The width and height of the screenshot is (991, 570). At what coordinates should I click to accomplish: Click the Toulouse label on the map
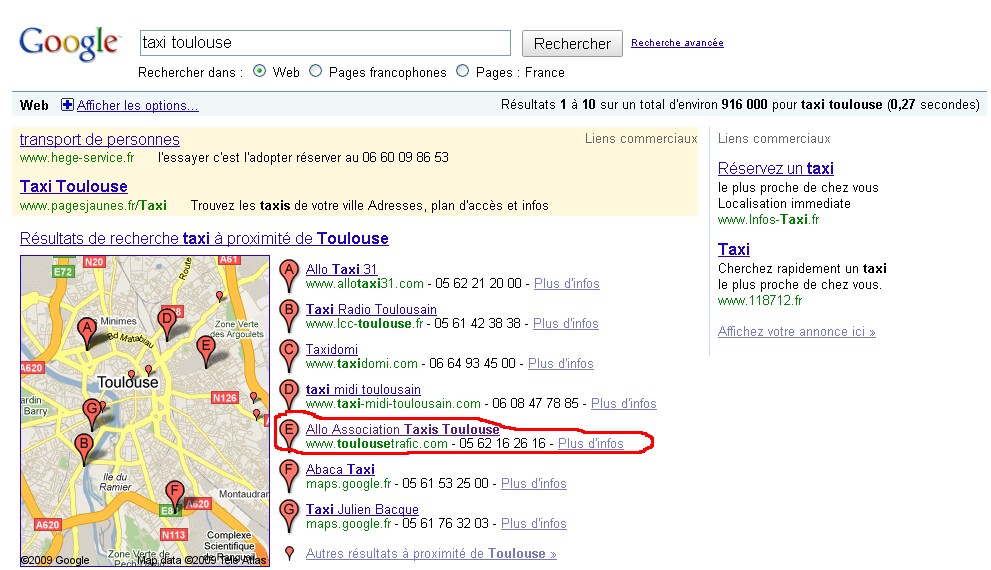[128, 382]
